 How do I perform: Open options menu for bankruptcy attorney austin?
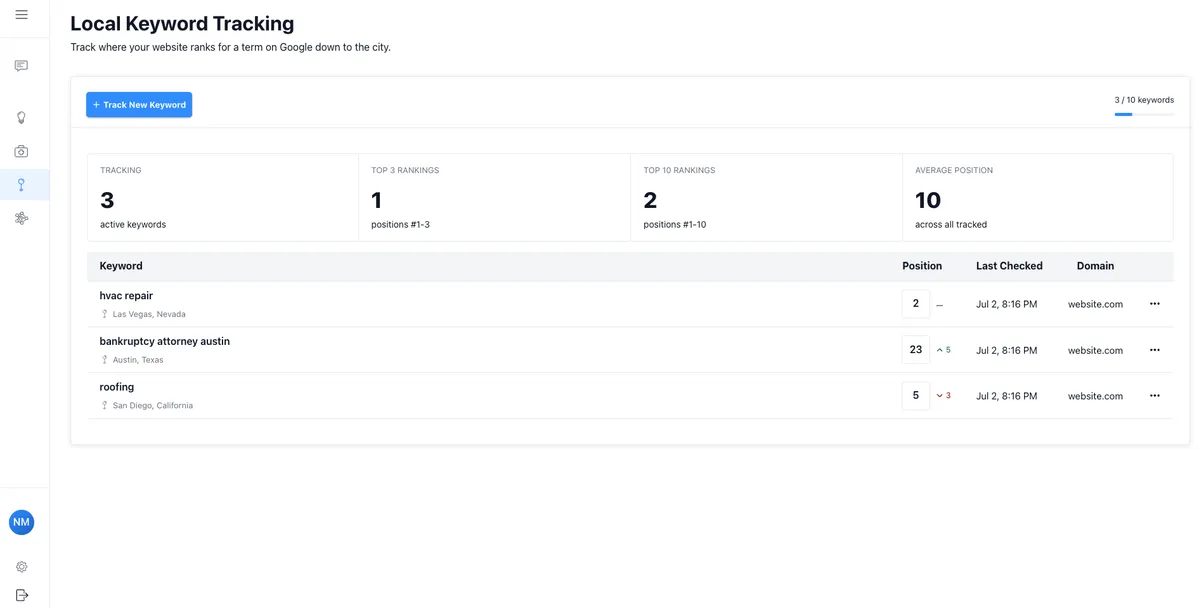[x=1155, y=350]
